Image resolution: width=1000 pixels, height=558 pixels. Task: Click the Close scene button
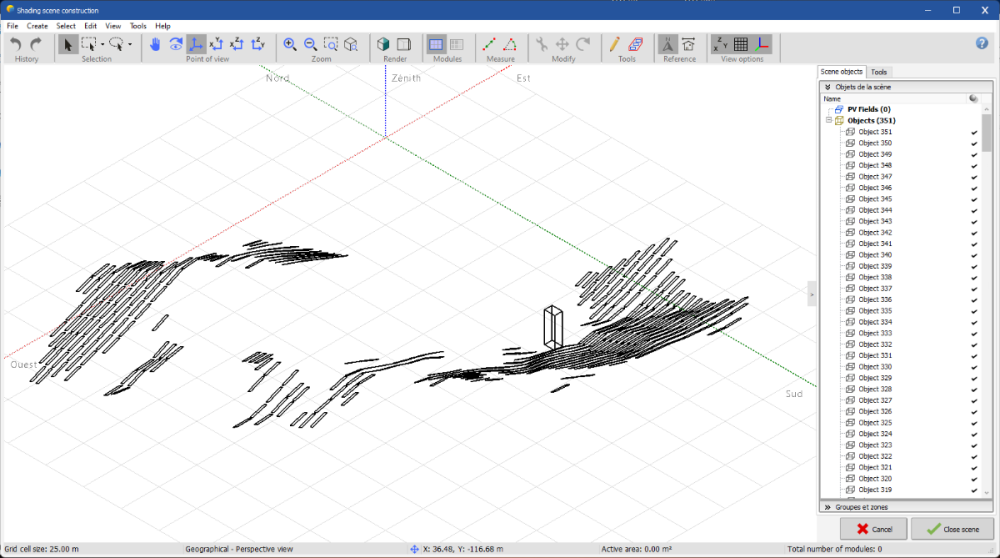pos(952,528)
